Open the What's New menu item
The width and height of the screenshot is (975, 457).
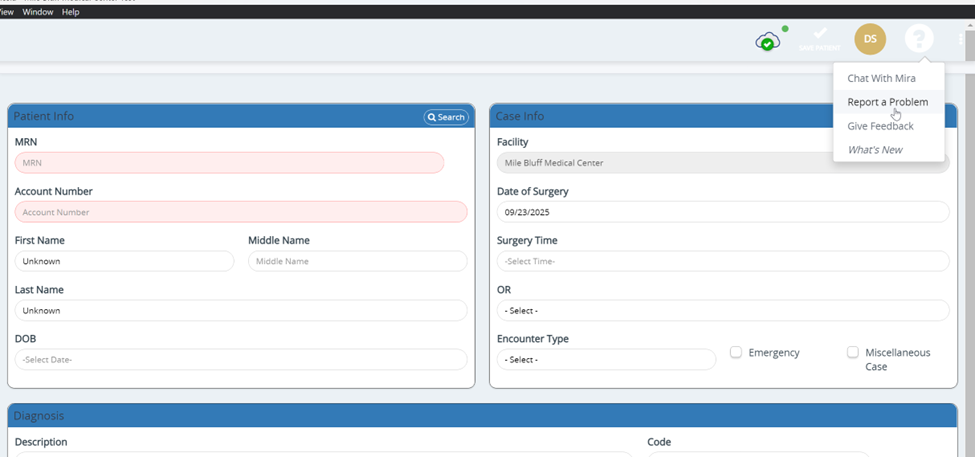point(875,150)
